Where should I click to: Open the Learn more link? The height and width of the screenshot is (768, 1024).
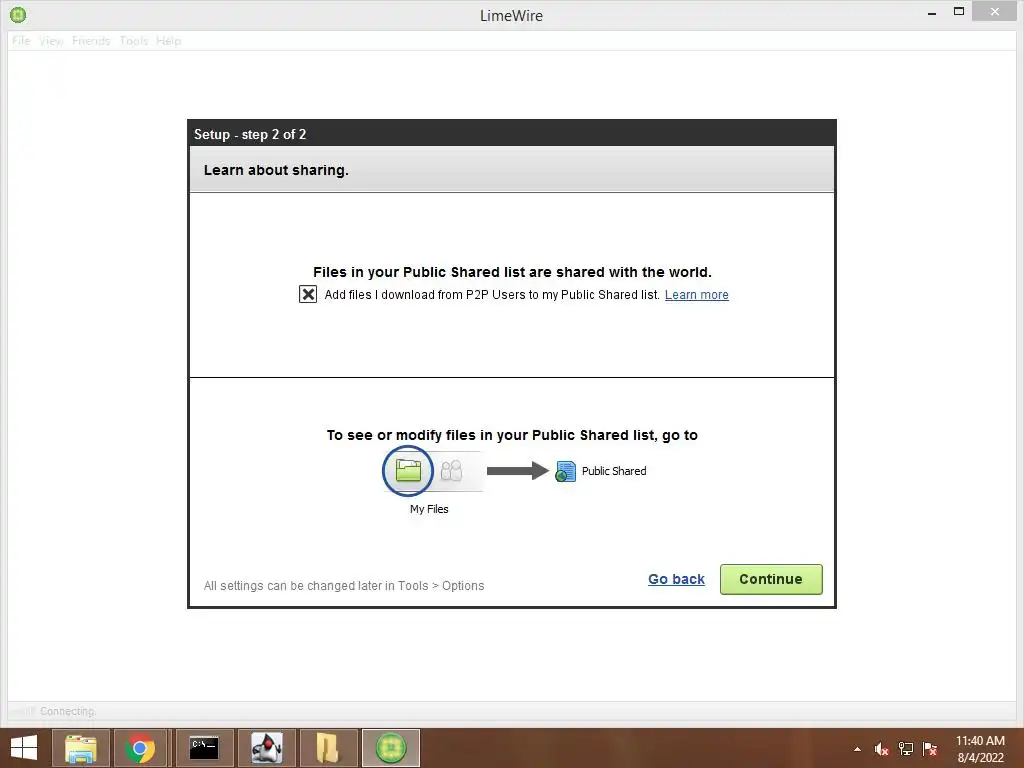click(696, 295)
